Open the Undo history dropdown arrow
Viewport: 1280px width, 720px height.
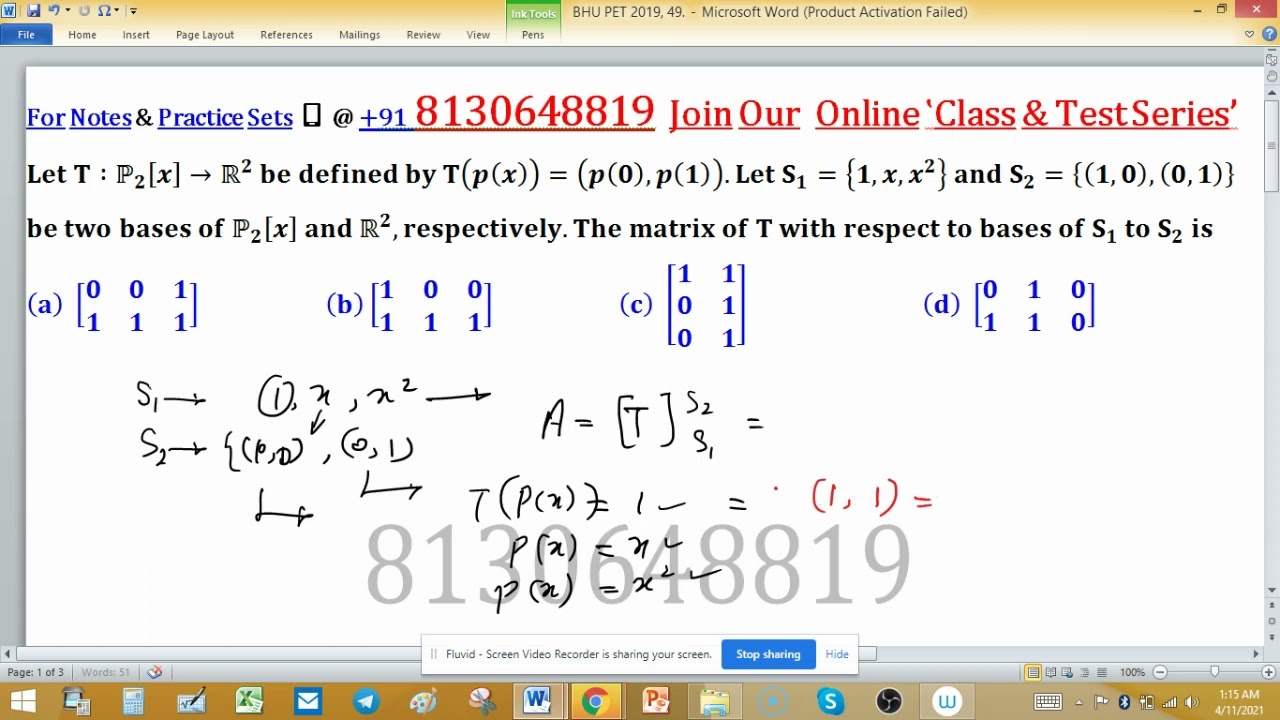click(68, 11)
